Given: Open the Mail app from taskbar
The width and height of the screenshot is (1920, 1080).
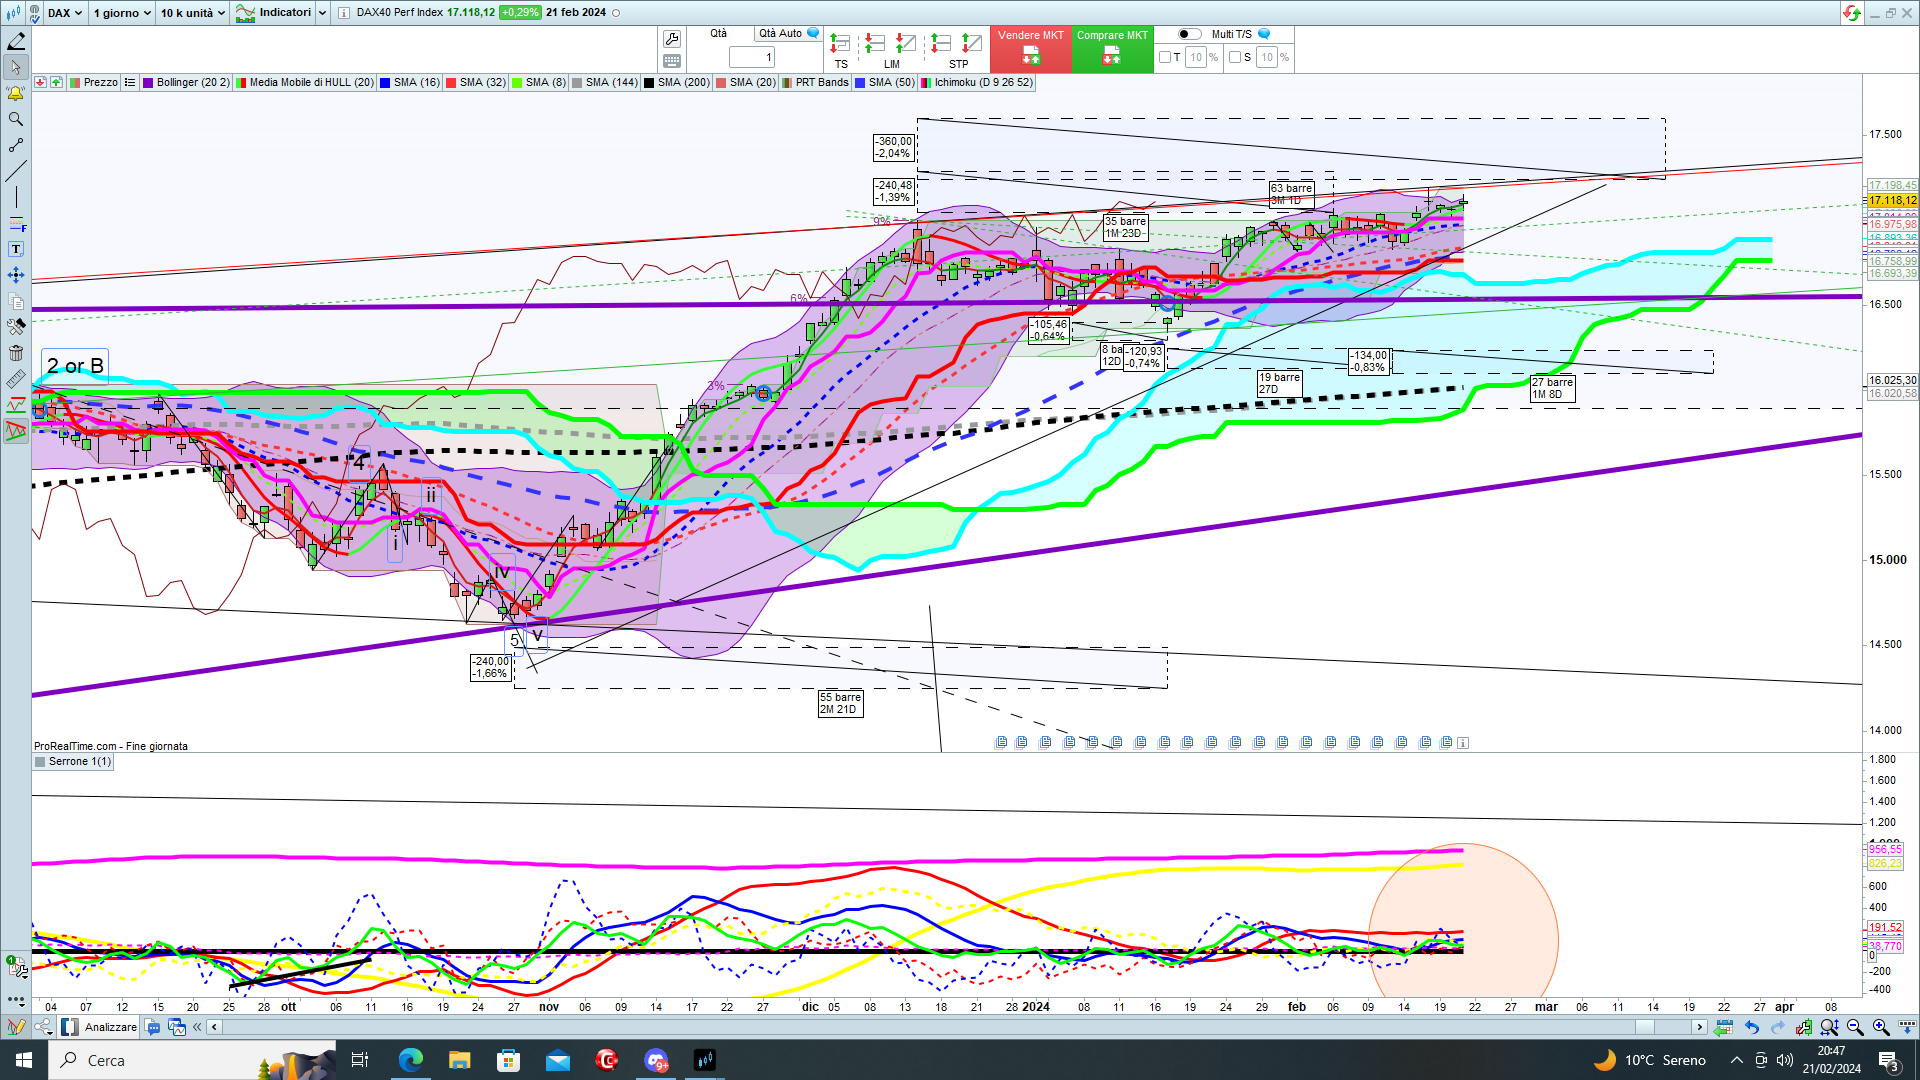Looking at the screenshot, I should click(x=557, y=1060).
